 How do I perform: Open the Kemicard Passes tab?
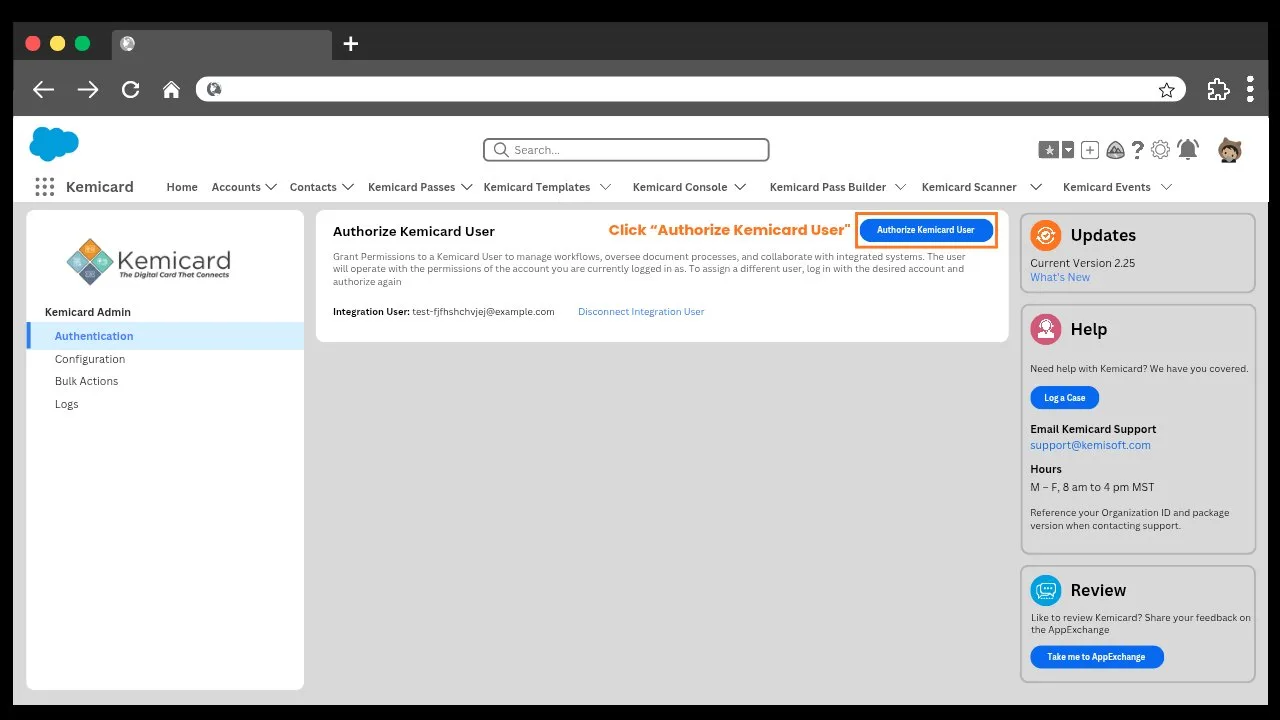411,187
